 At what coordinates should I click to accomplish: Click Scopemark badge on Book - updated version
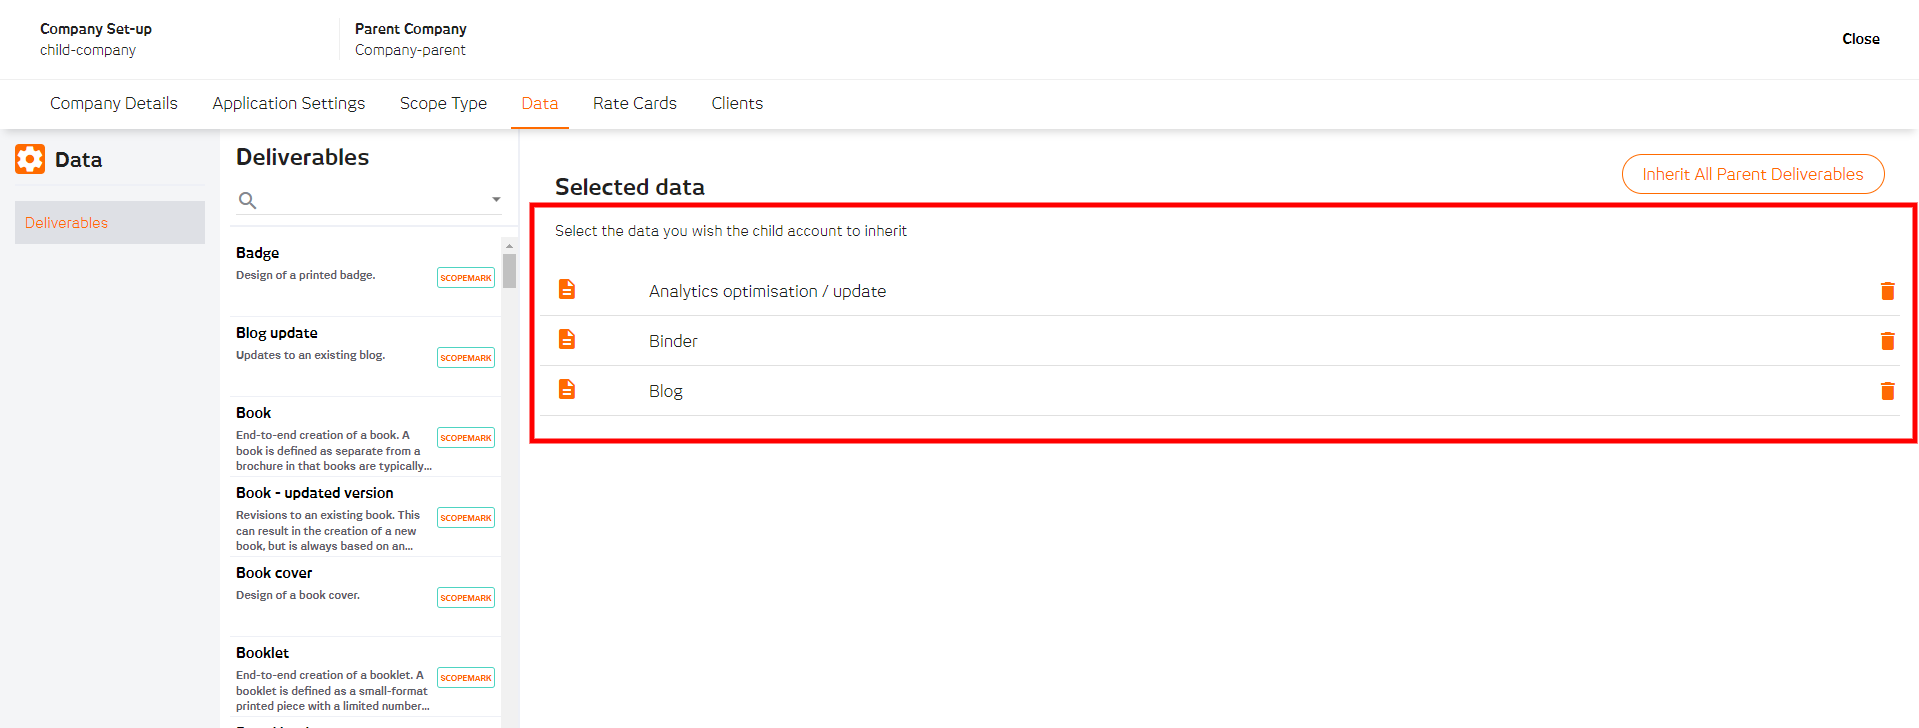coord(466,518)
